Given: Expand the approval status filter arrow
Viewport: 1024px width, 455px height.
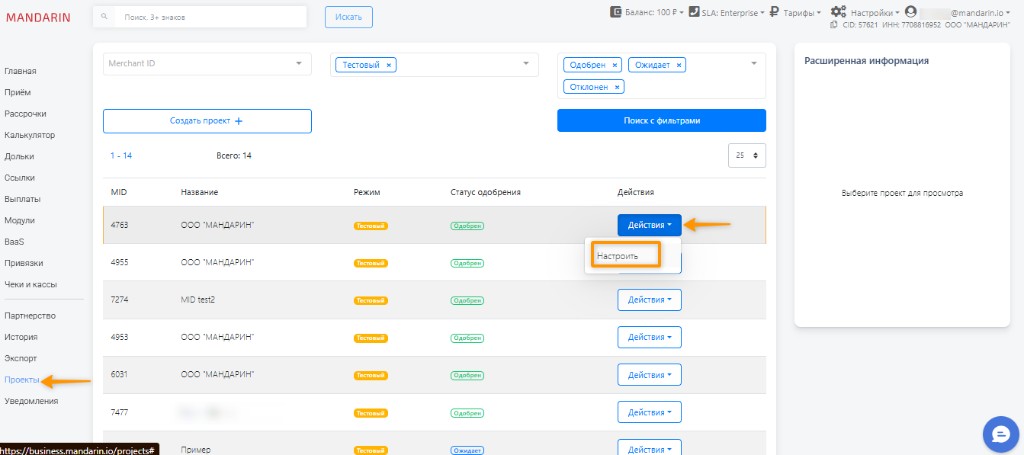Looking at the screenshot, I should [x=754, y=63].
